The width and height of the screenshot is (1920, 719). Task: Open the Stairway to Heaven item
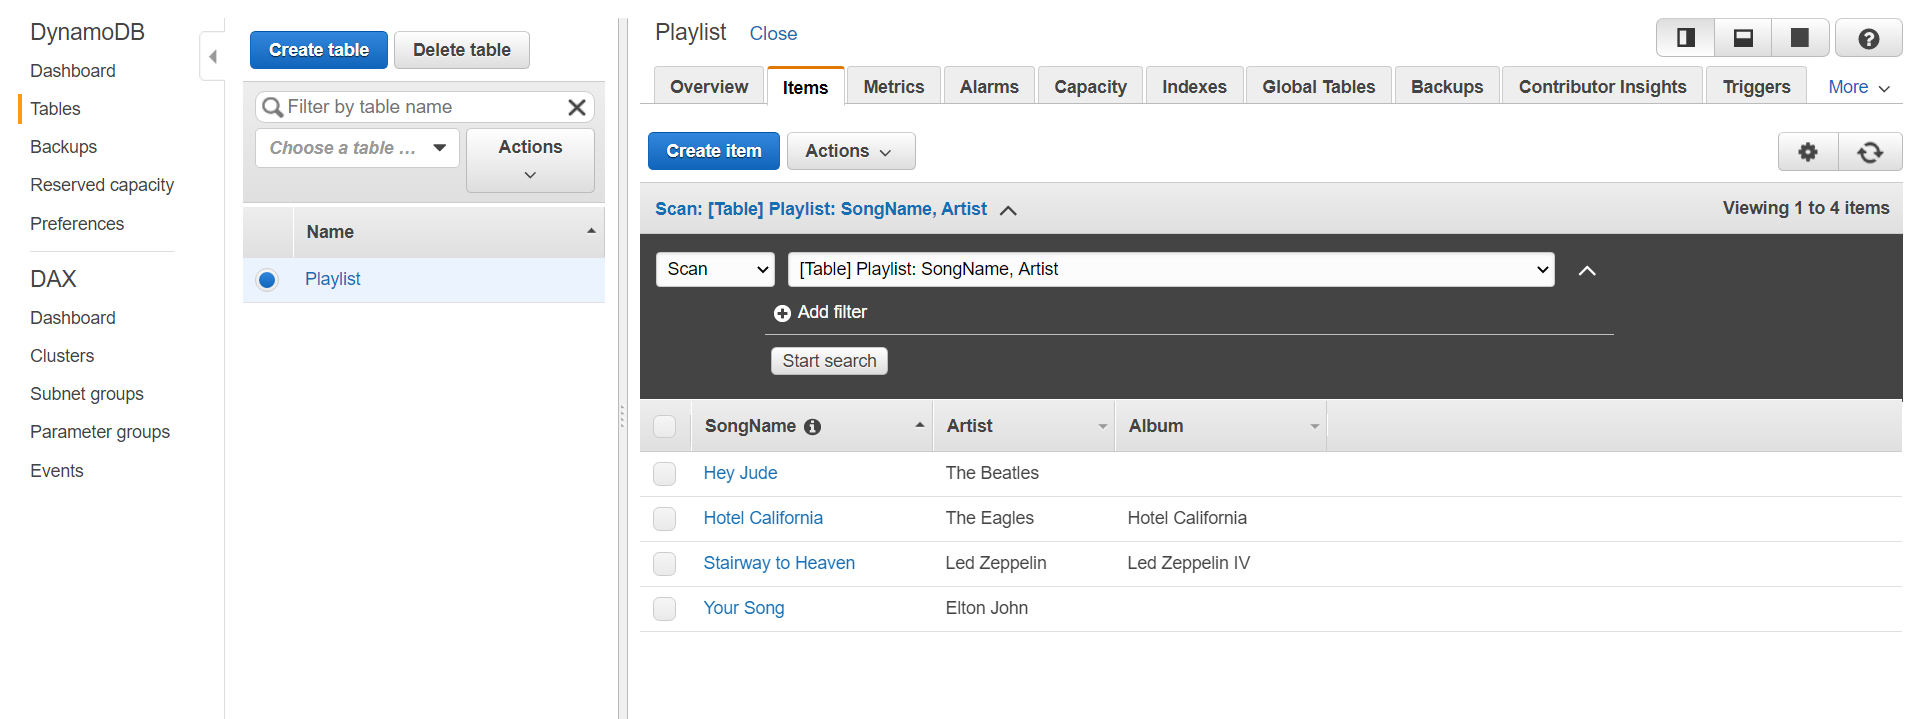[x=779, y=563]
